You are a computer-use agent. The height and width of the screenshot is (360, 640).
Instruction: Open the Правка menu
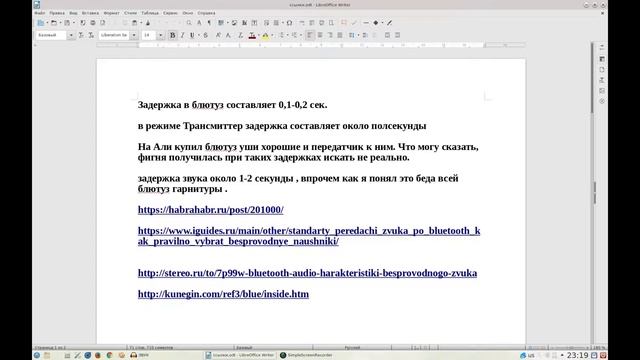pos(57,13)
